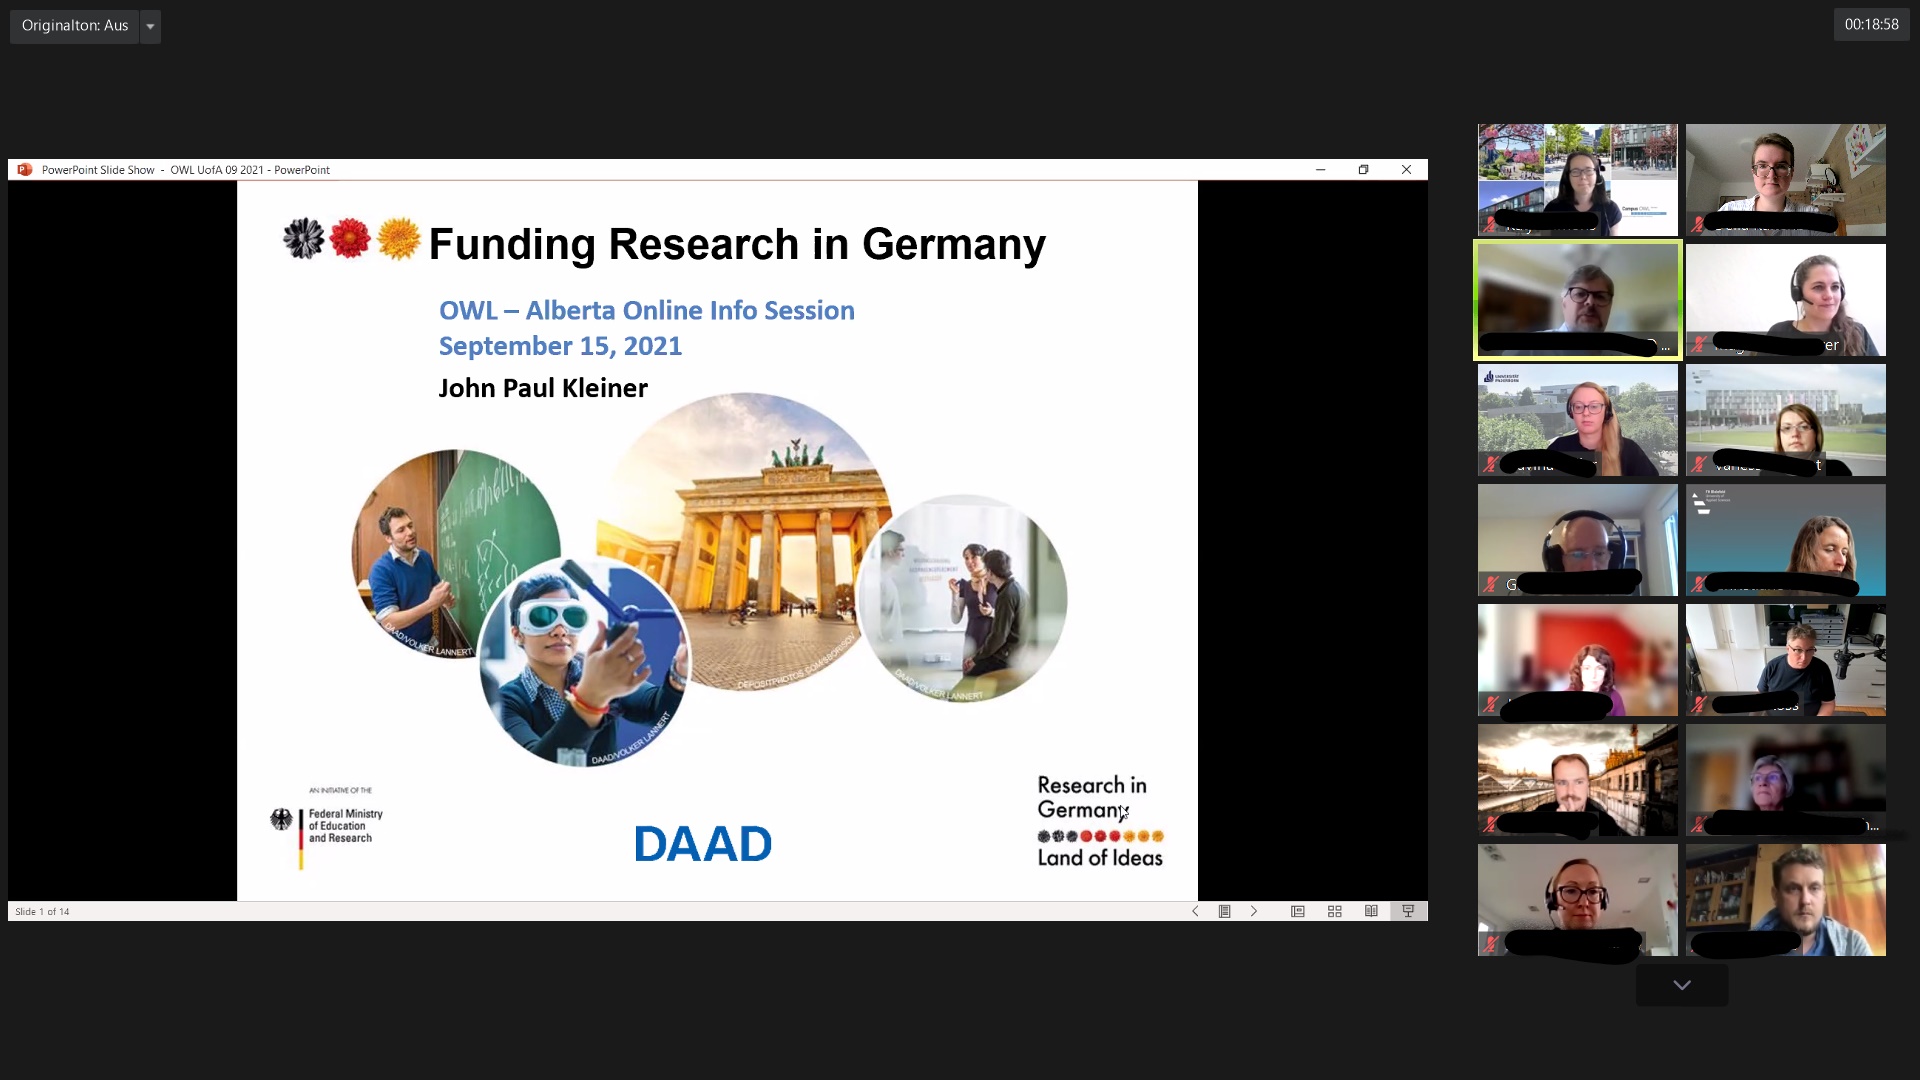Viewport: 1920px width, 1080px height.
Task: Switch to Slide Sorter grid view
Action: (x=1335, y=911)
